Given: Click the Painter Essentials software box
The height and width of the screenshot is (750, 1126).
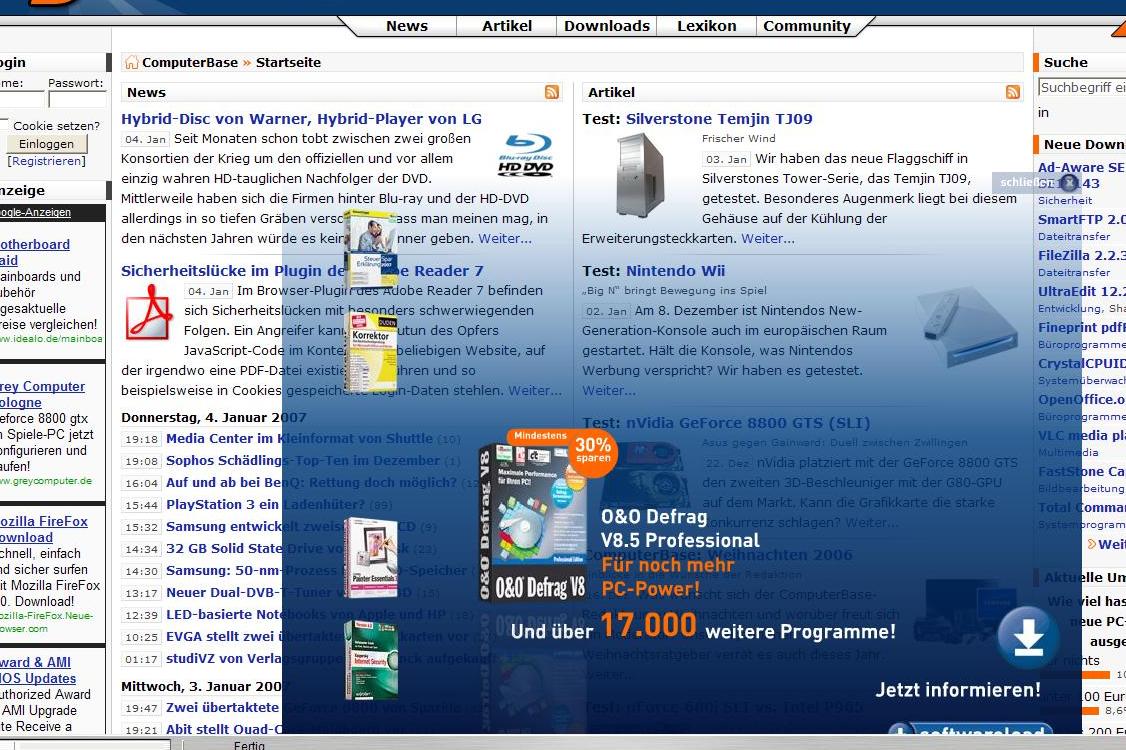Looking at the screenshot, I should click(371, 558).
